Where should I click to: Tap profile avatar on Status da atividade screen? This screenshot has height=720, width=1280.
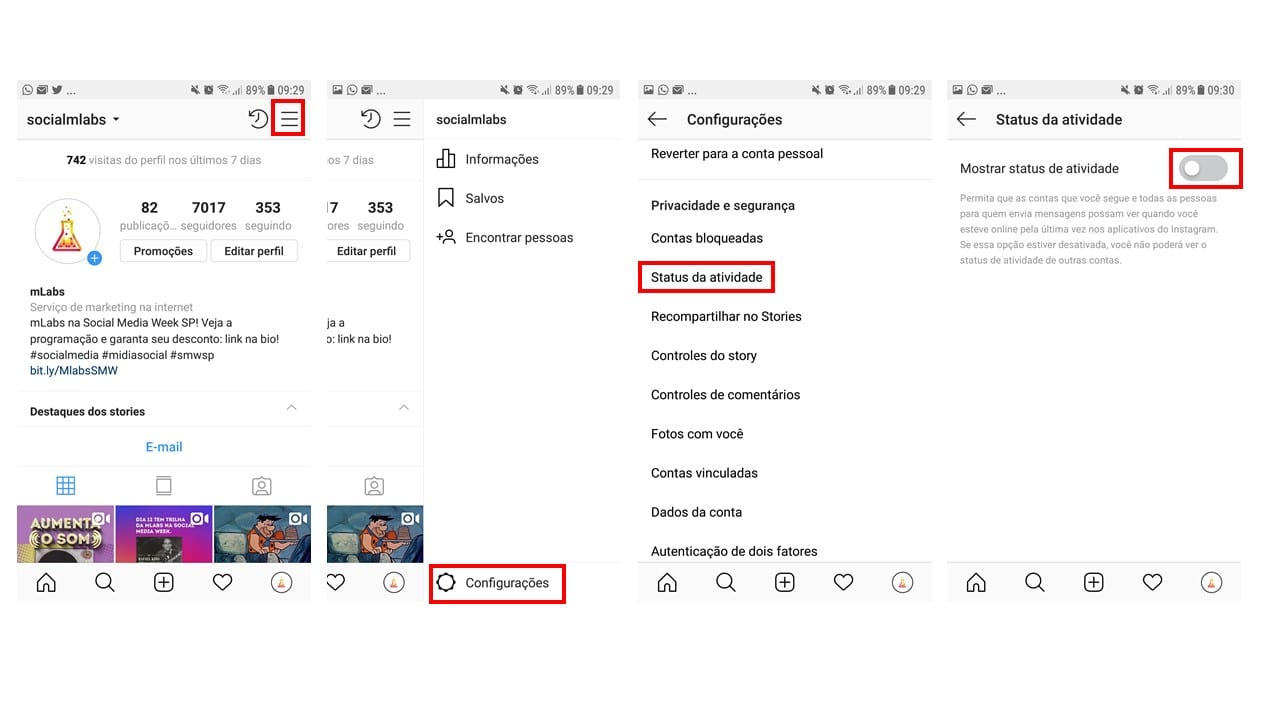click(x=1212, y=583)
